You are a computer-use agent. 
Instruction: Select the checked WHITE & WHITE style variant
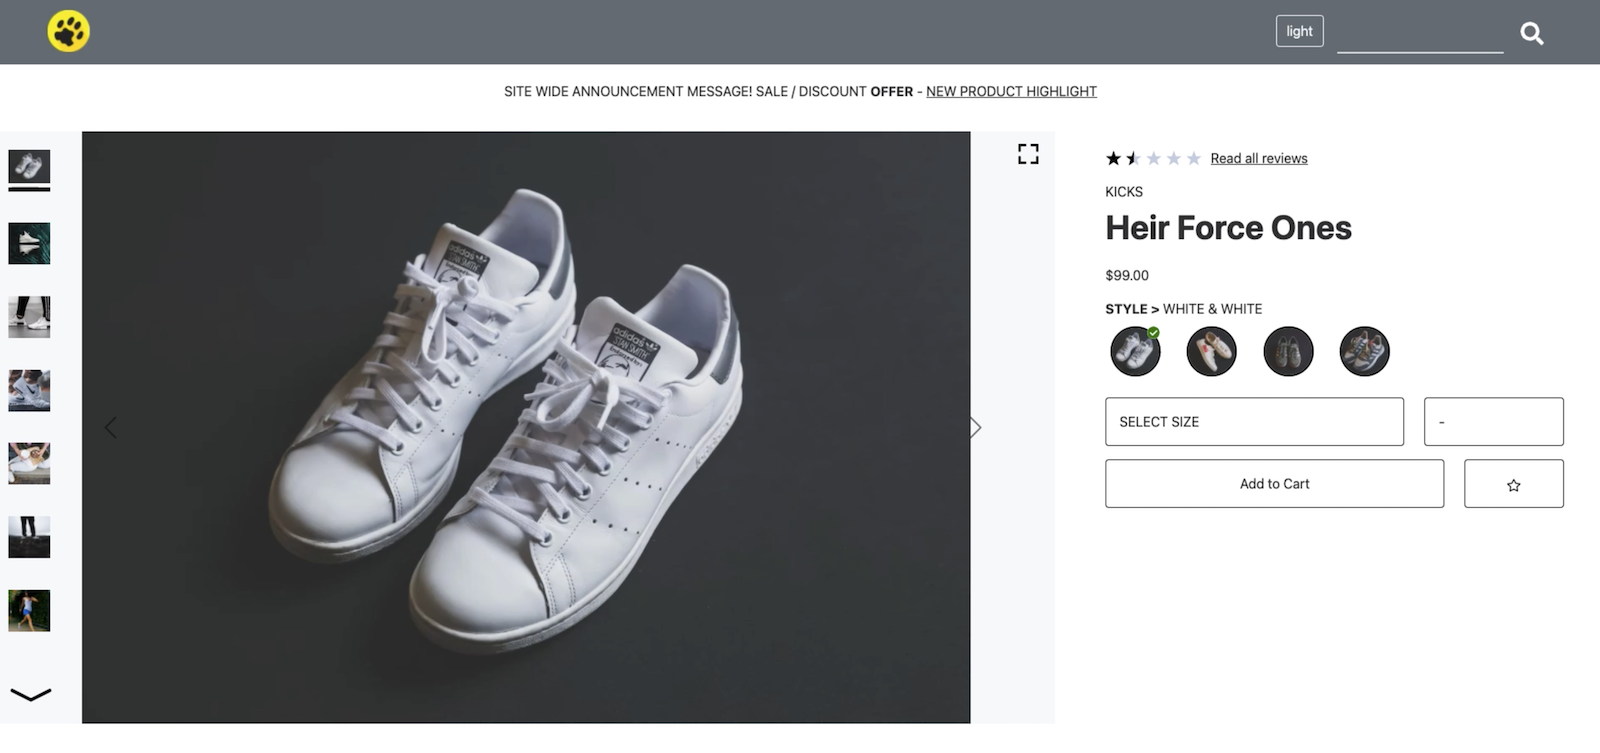[1134, 351]
